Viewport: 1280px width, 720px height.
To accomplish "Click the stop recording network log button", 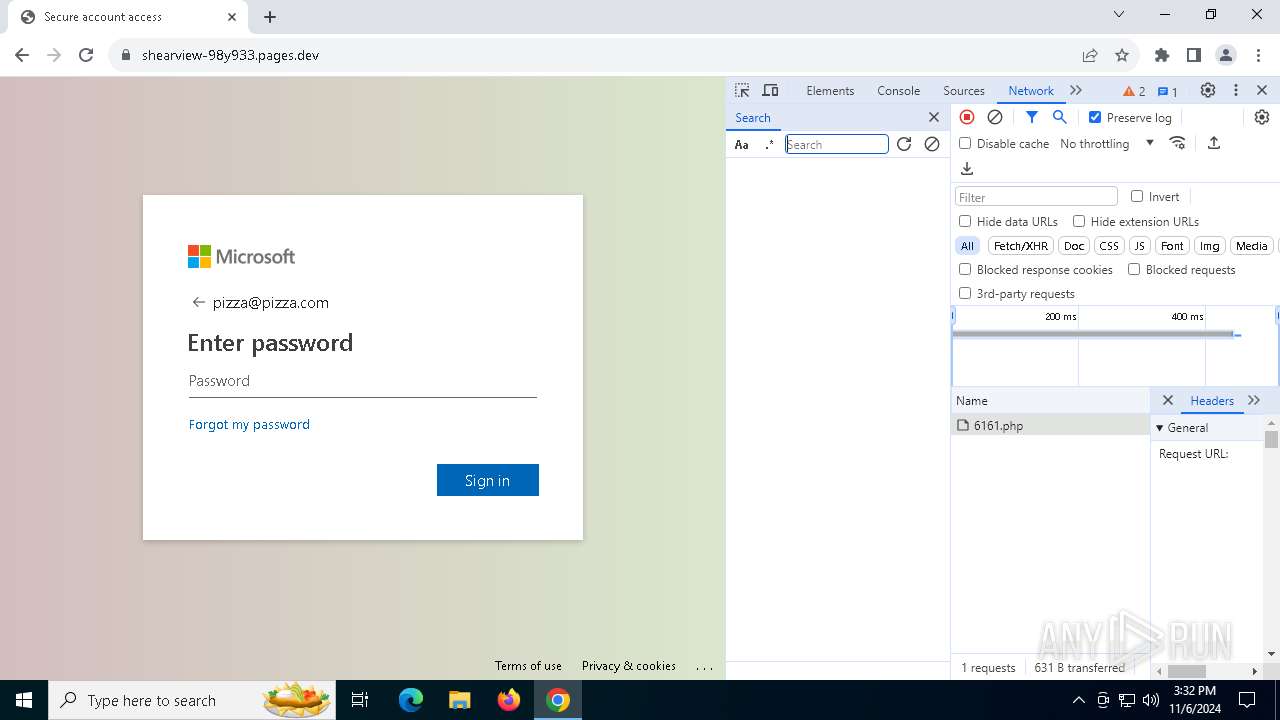I will pos(967,117).
